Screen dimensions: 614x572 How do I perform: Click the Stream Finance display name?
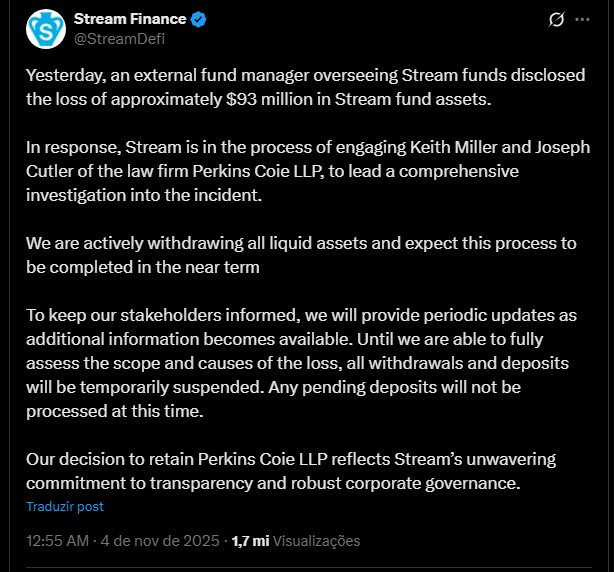coord(131,20)
